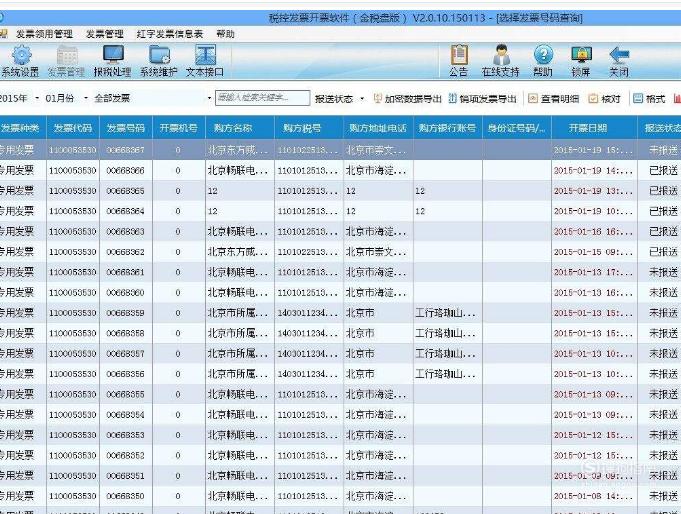This screenshot has width=681, height=514.
Task: Select invoice number 00668362 cell
Action: [126, 252]
